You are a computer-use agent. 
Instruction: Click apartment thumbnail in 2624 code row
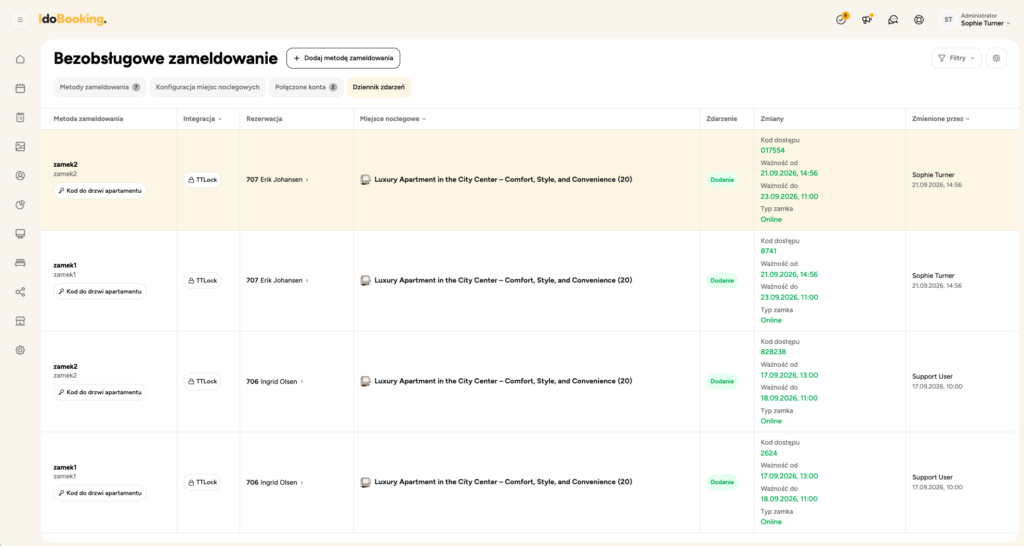pyautogui.click(x=366, y=482)
